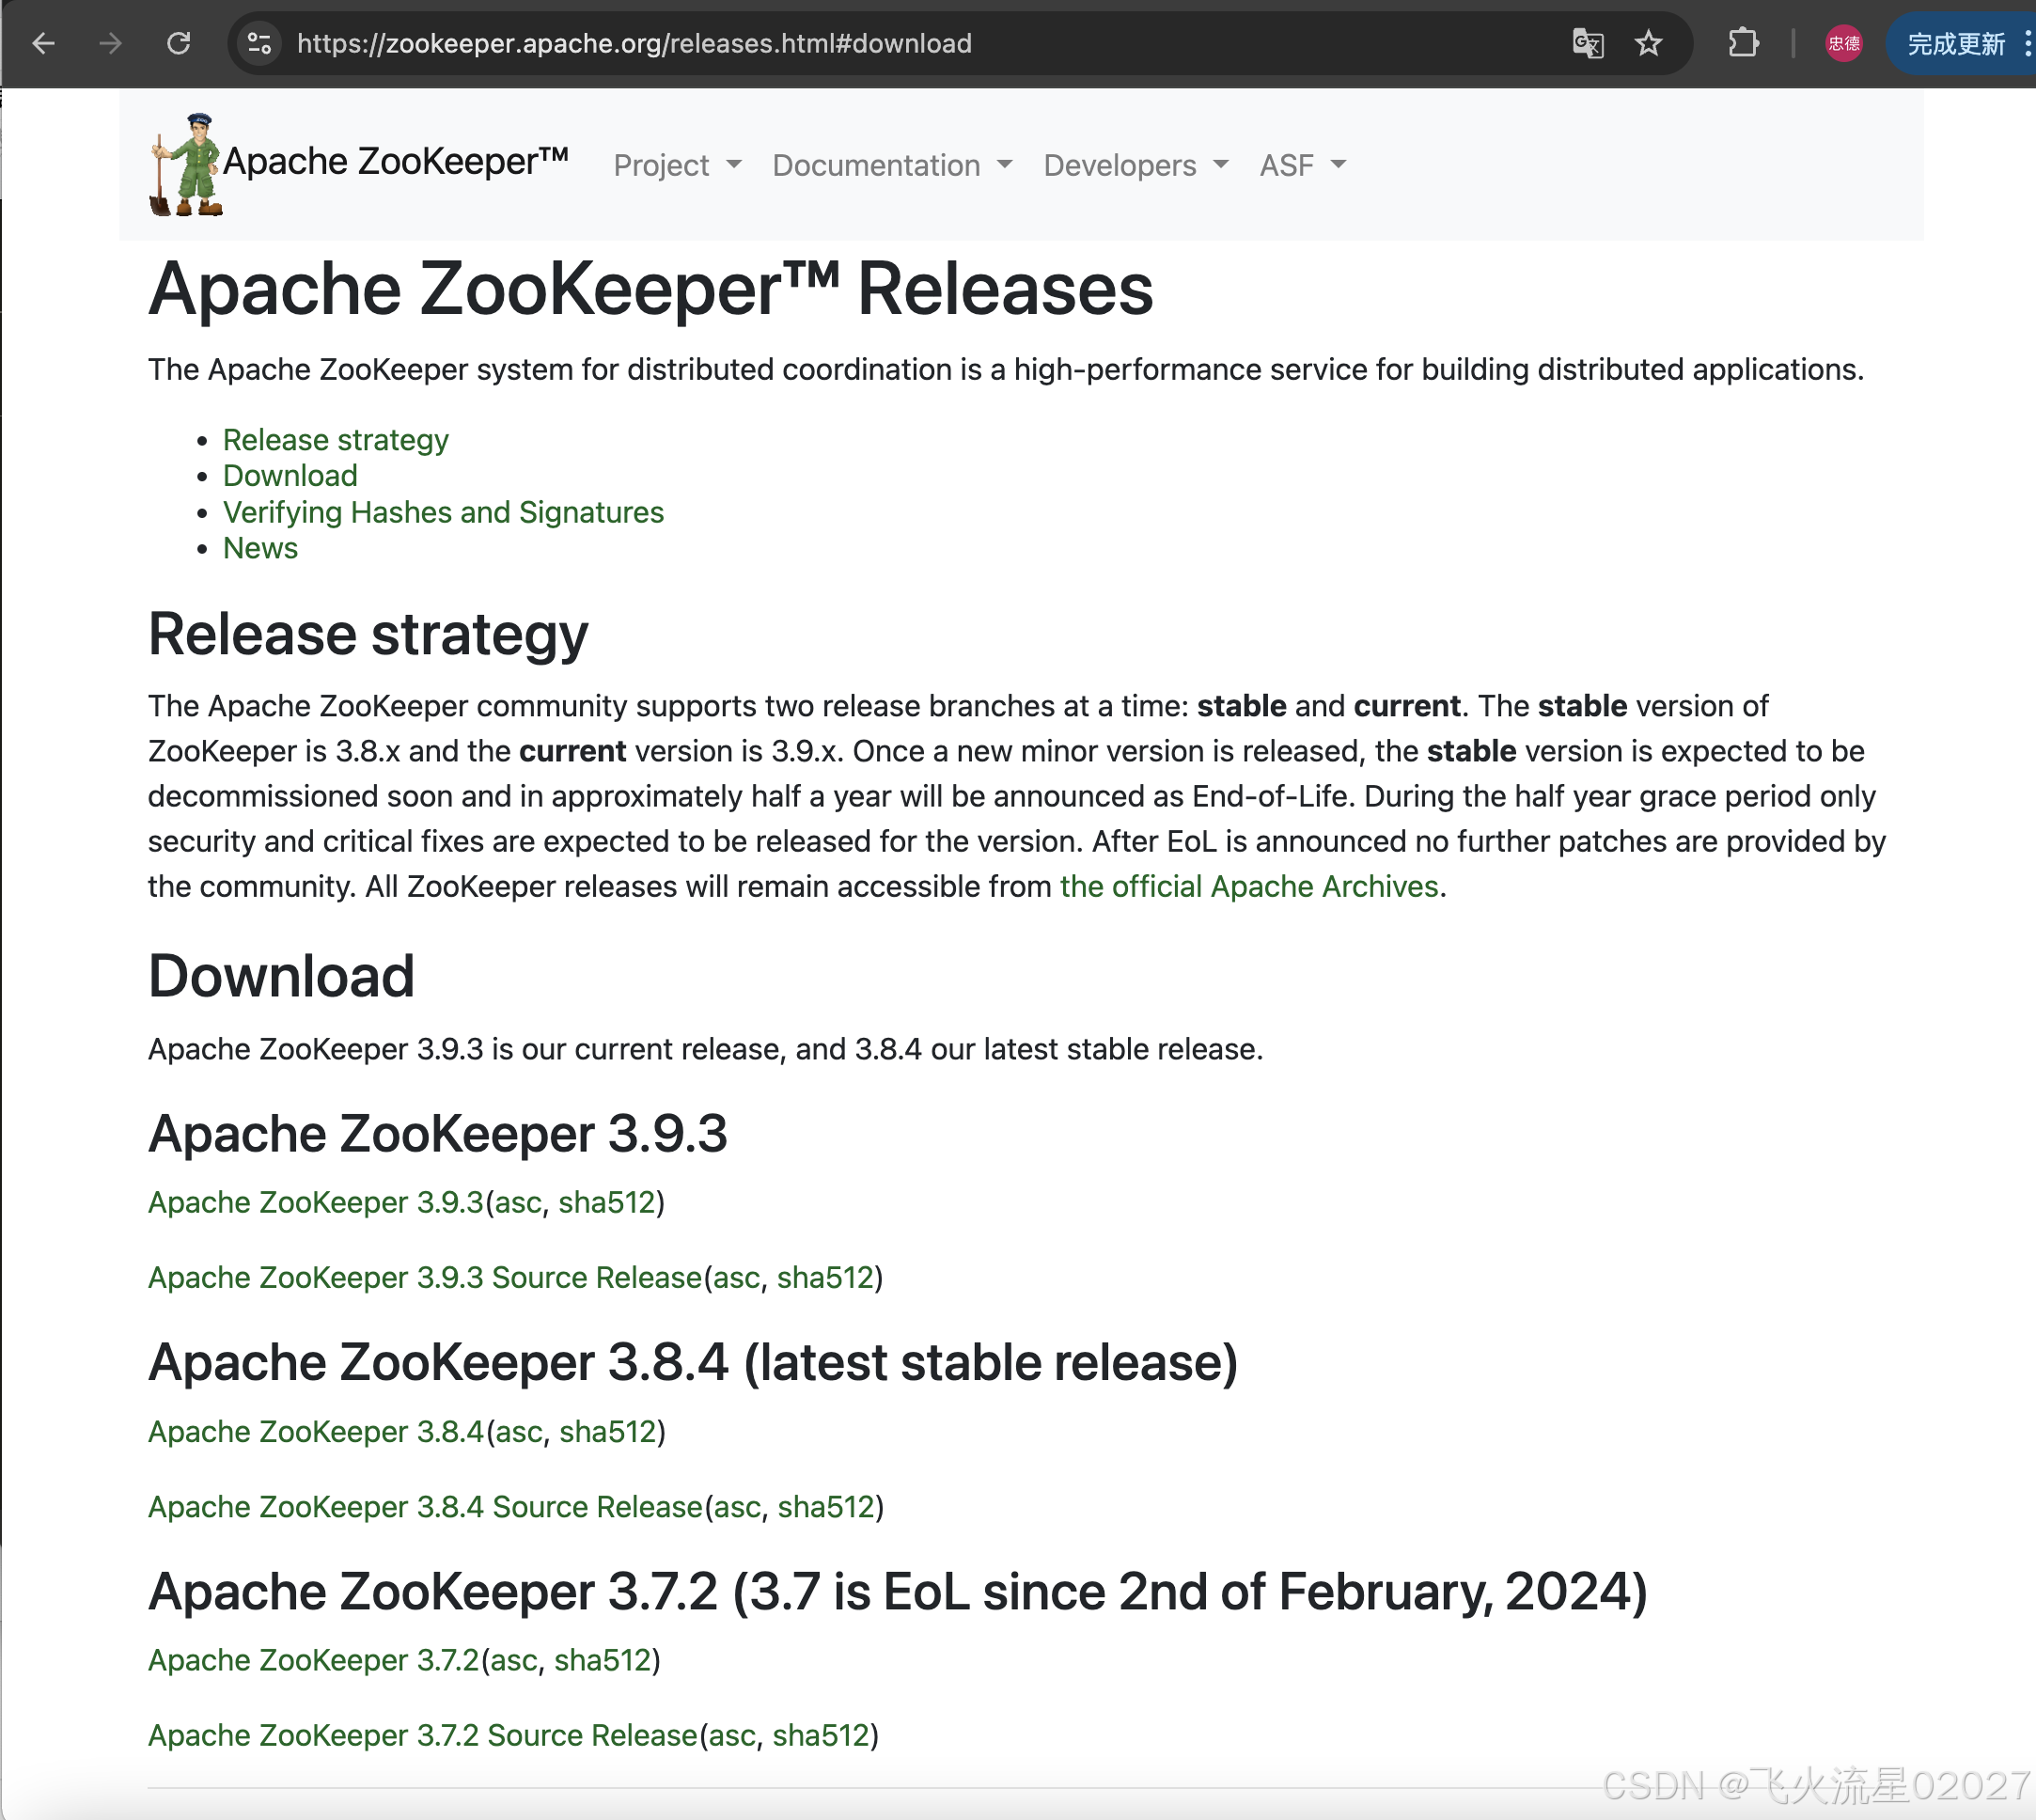Open sha512 for ZooKeeper 3.8.4 binary
This screenshot has width=2036, height=1820.
[607, 1432]
